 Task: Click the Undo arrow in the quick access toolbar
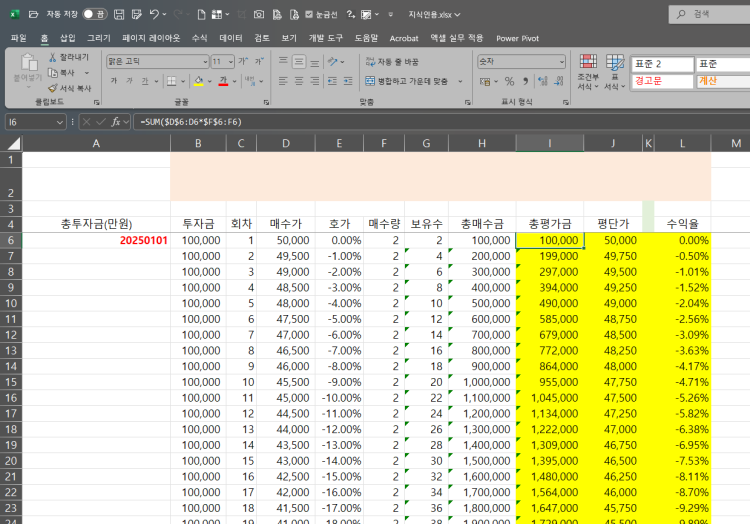point(153,15)
